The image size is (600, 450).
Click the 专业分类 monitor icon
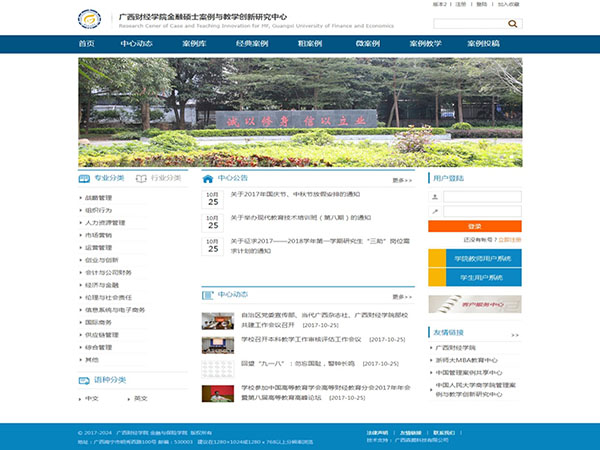click(x=85, y=178)
